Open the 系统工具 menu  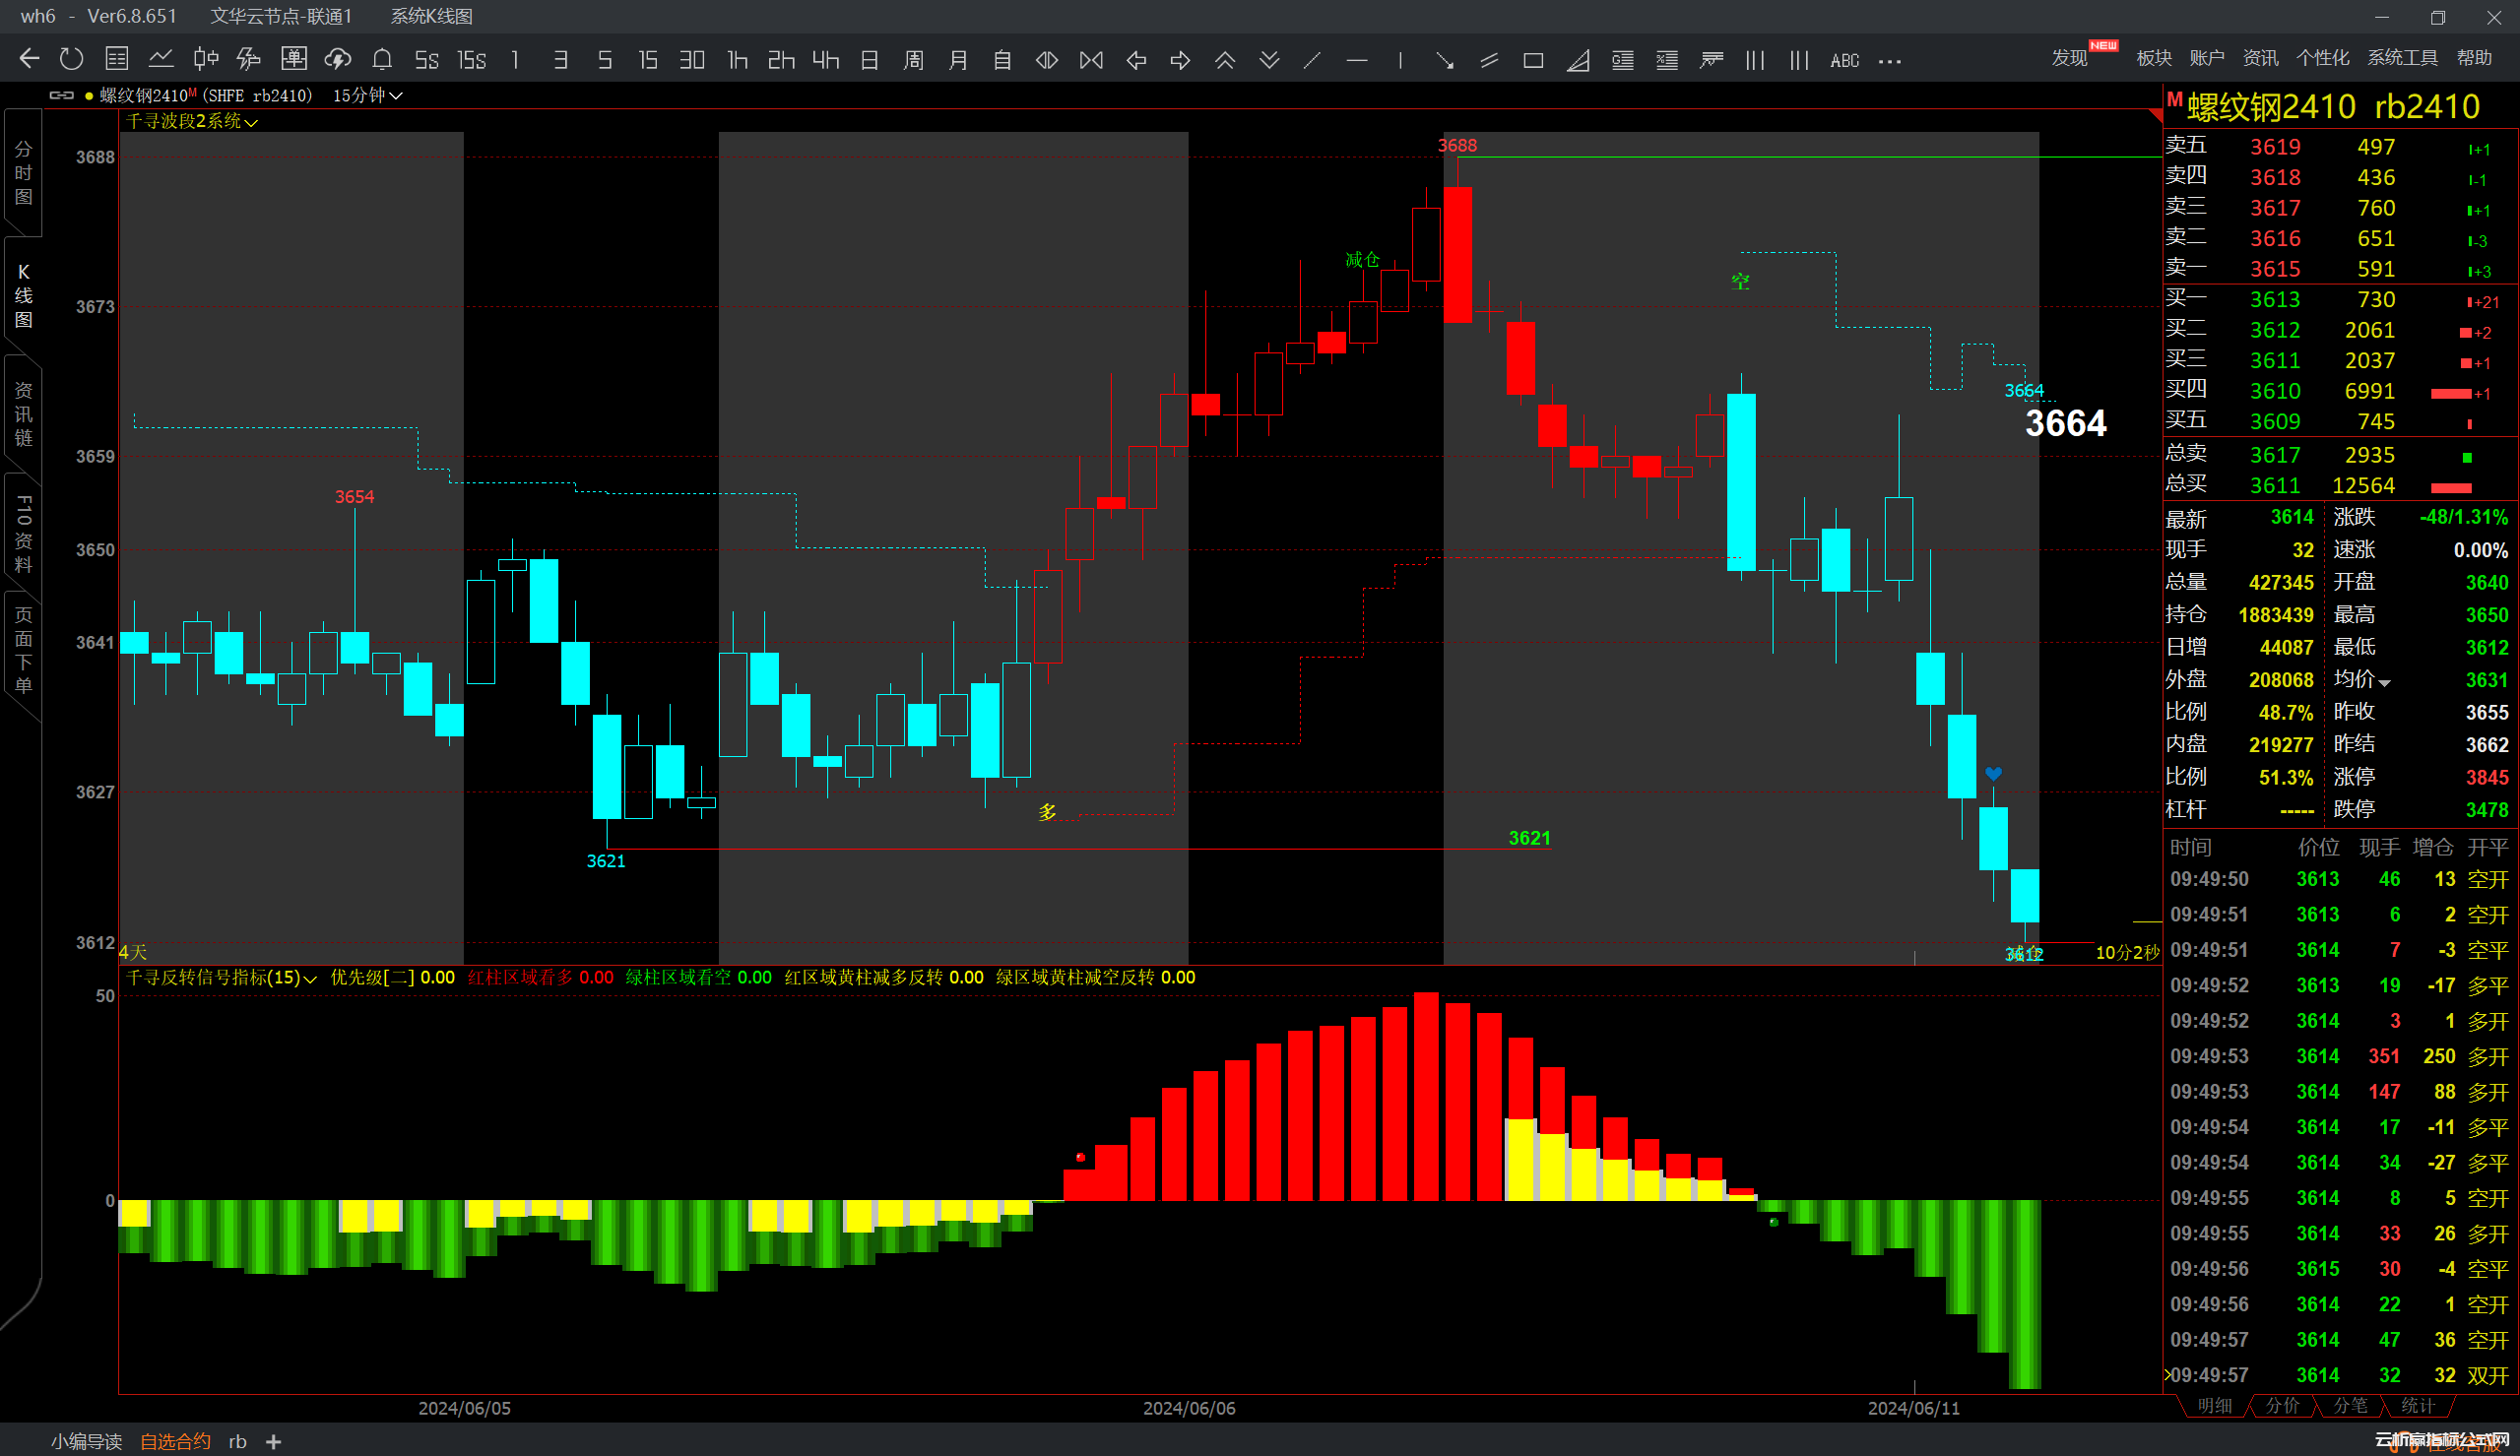click(x=2401, y=58)
